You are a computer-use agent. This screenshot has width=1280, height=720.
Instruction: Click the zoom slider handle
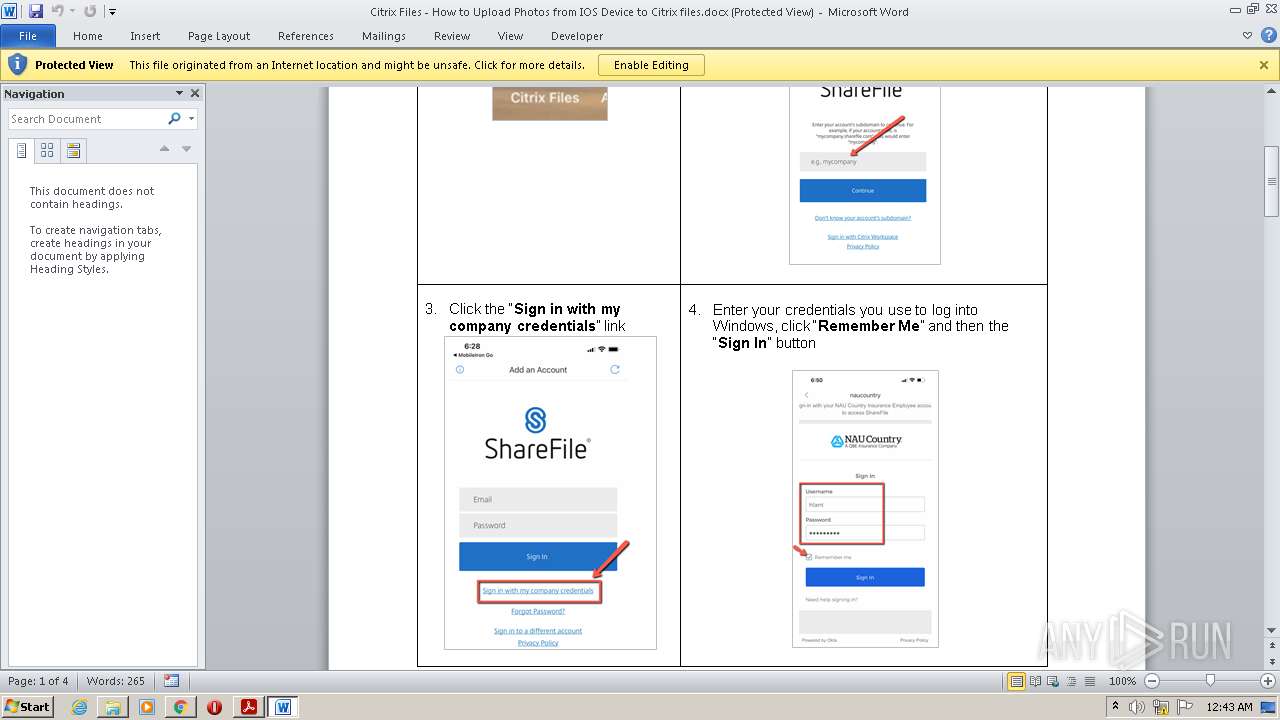1210,681
